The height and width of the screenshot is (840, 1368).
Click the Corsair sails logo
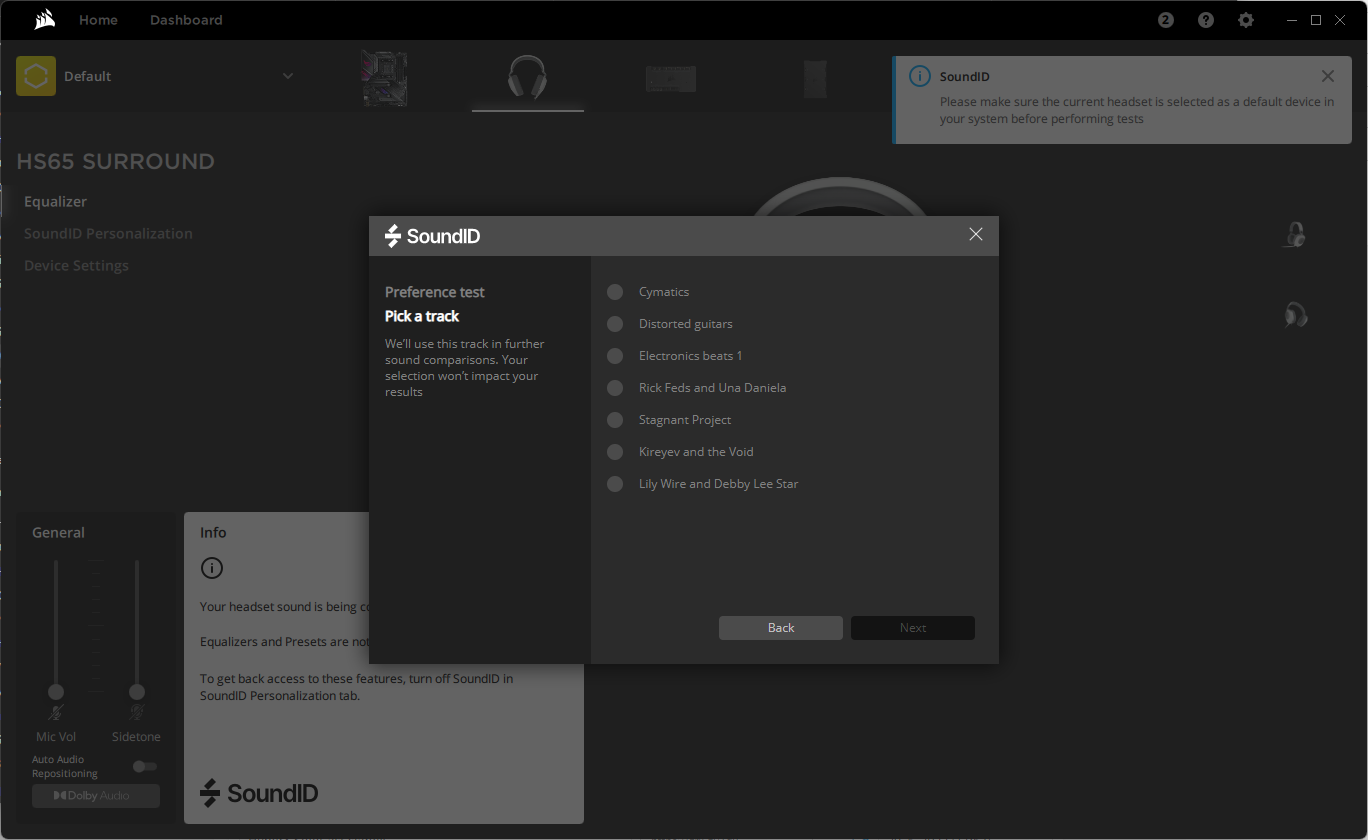[x=44, y=20]
